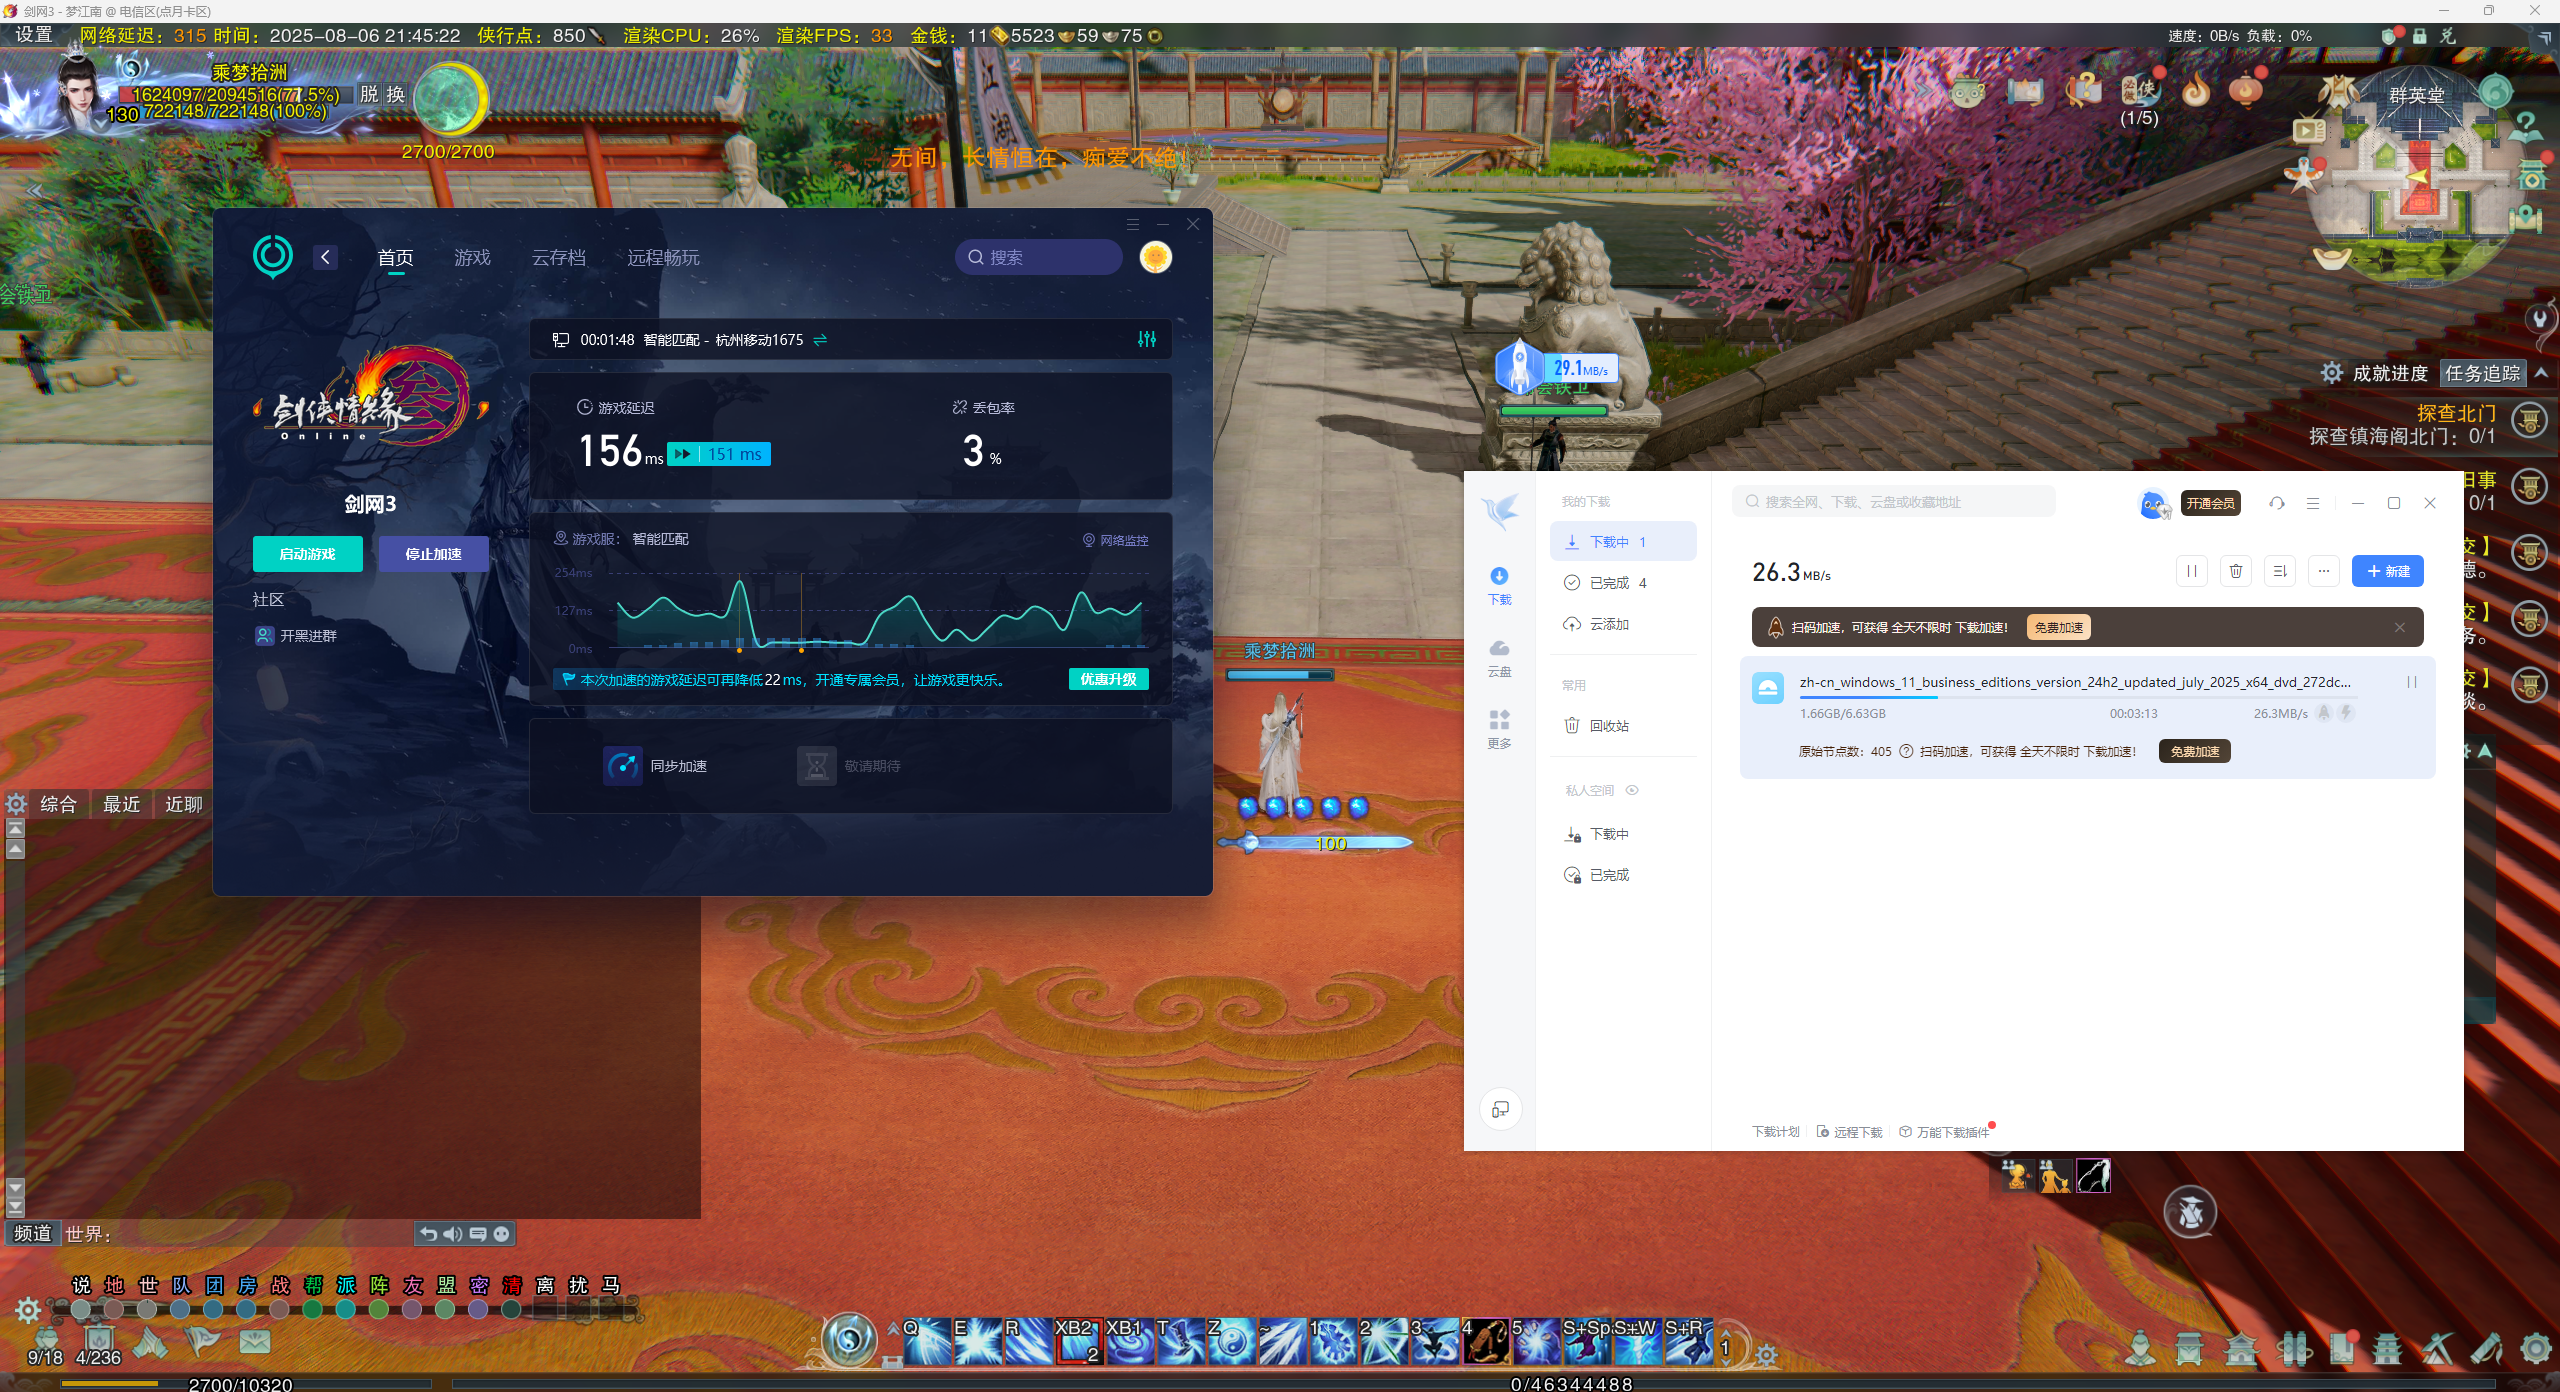
Task: Pause all downloads with the toolbar pause icon
Action: point(2191,571)
